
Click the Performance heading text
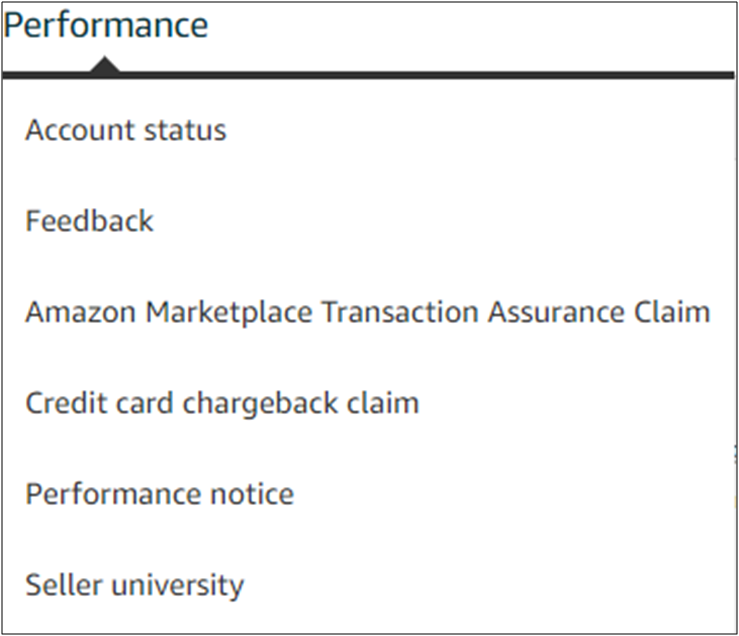106,26
